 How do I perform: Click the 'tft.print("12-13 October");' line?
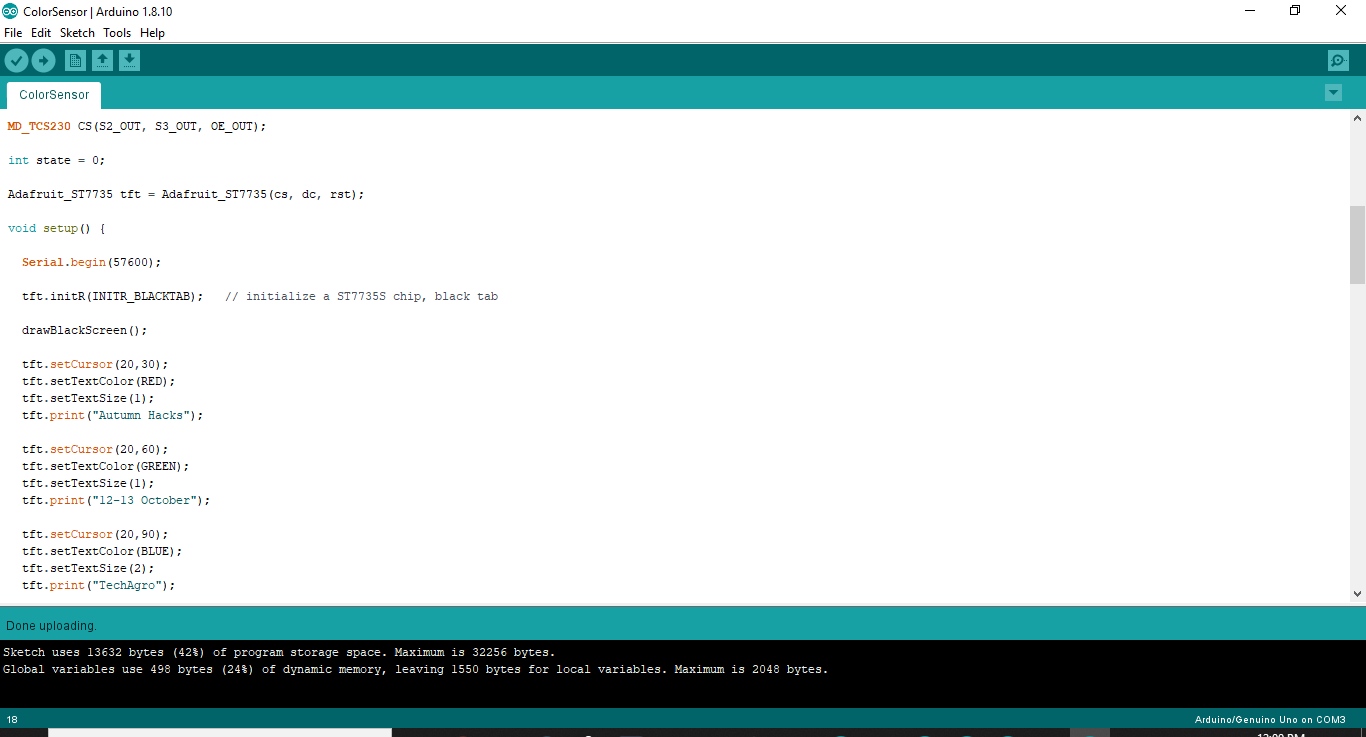click(x=116, y=500)
